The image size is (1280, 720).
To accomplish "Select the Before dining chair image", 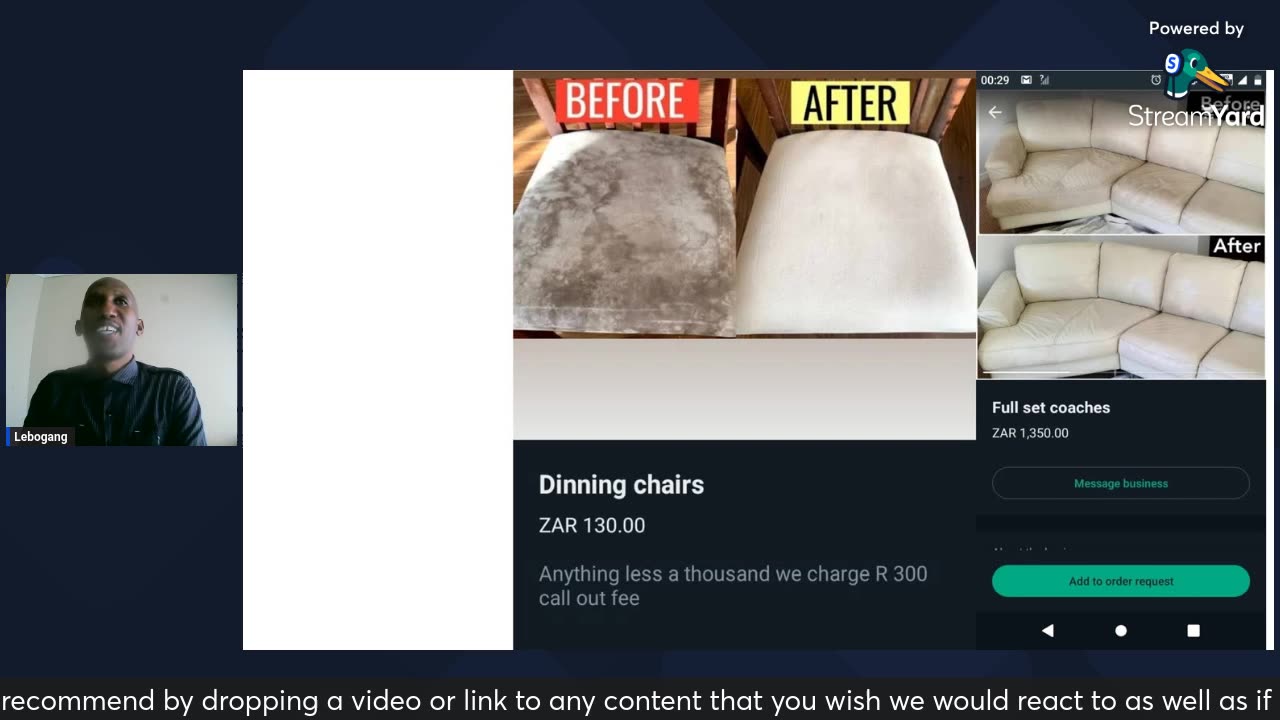I will pyautogui.click(x=624, y=207).
